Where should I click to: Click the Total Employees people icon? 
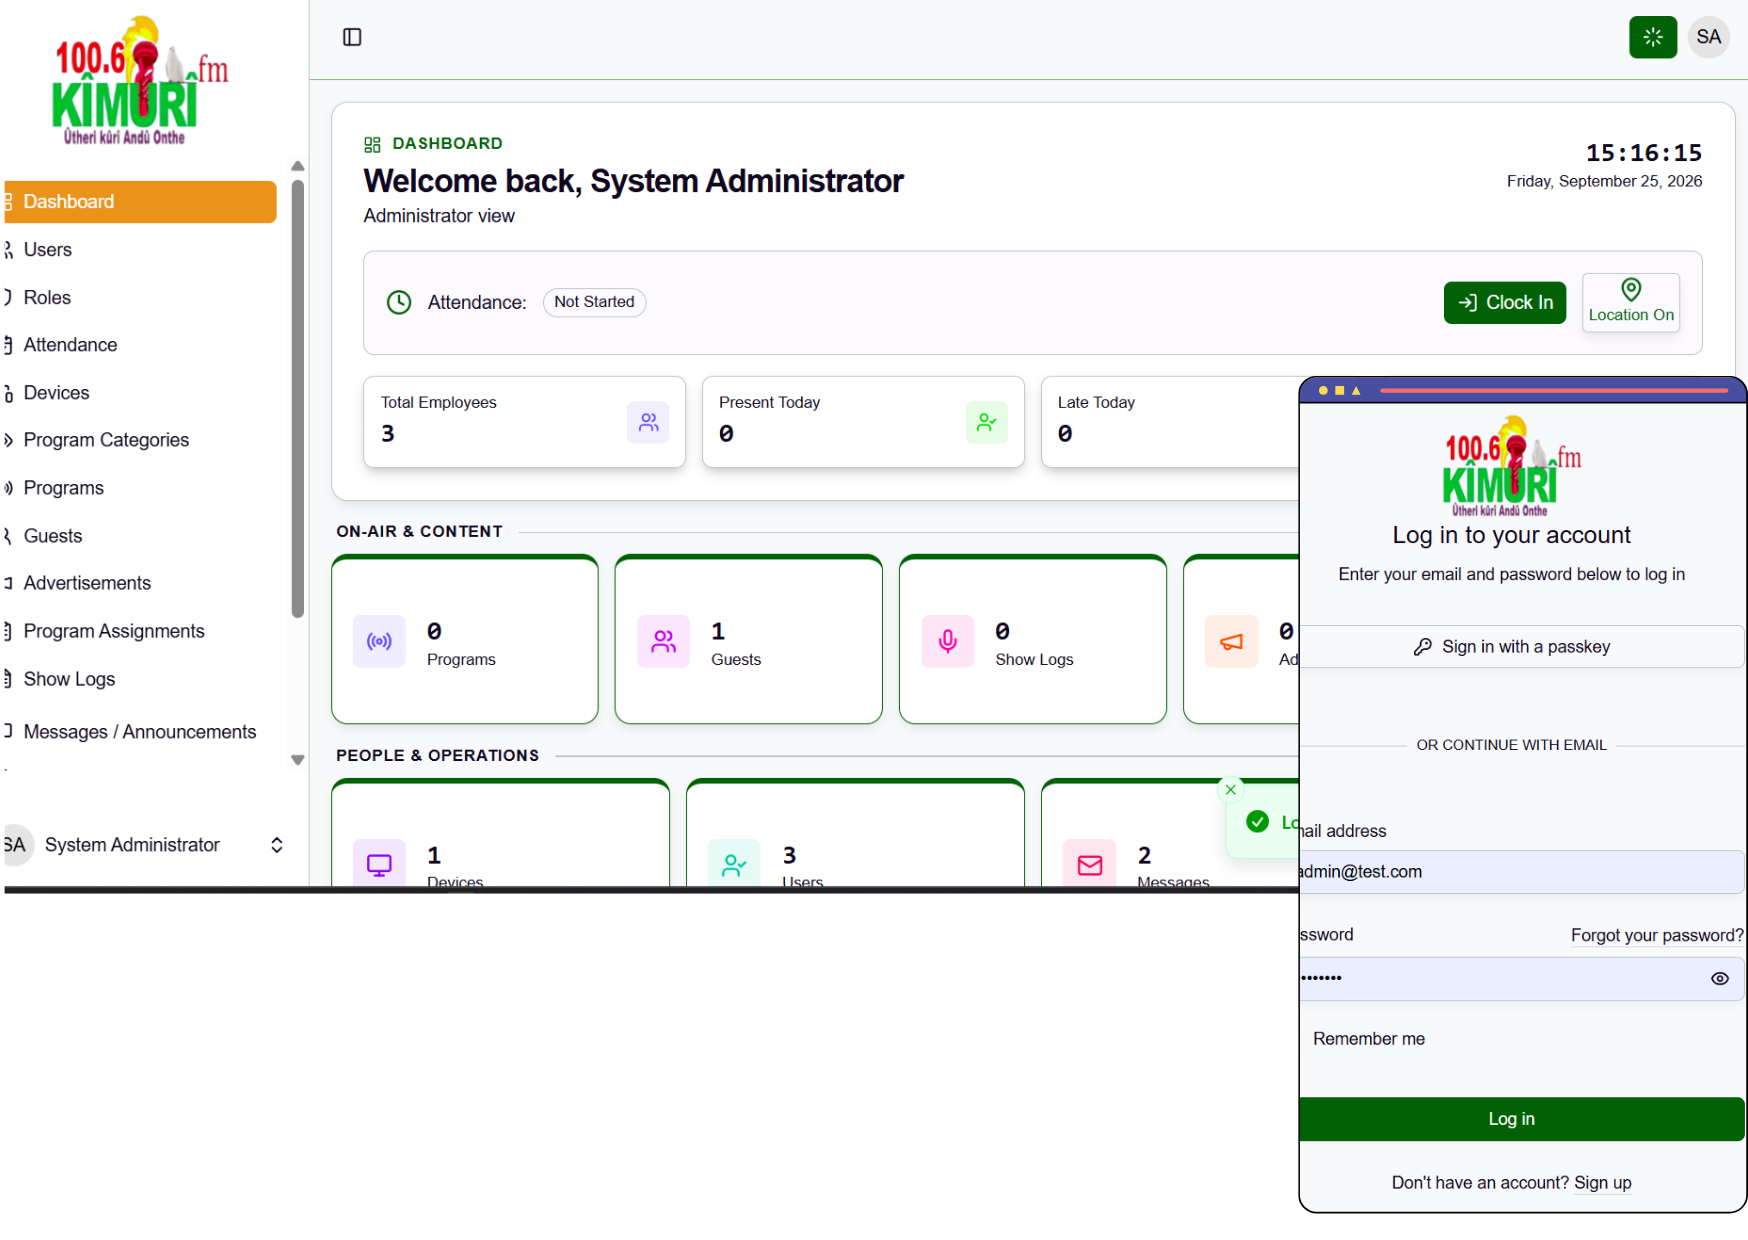pyautogui.click(x=649, y=422)
